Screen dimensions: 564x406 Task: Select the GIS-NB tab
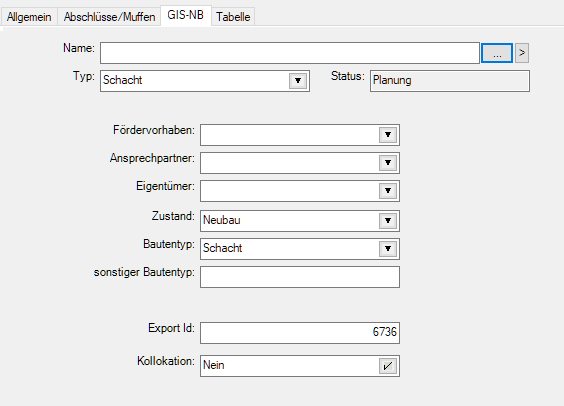coord(186,15)
